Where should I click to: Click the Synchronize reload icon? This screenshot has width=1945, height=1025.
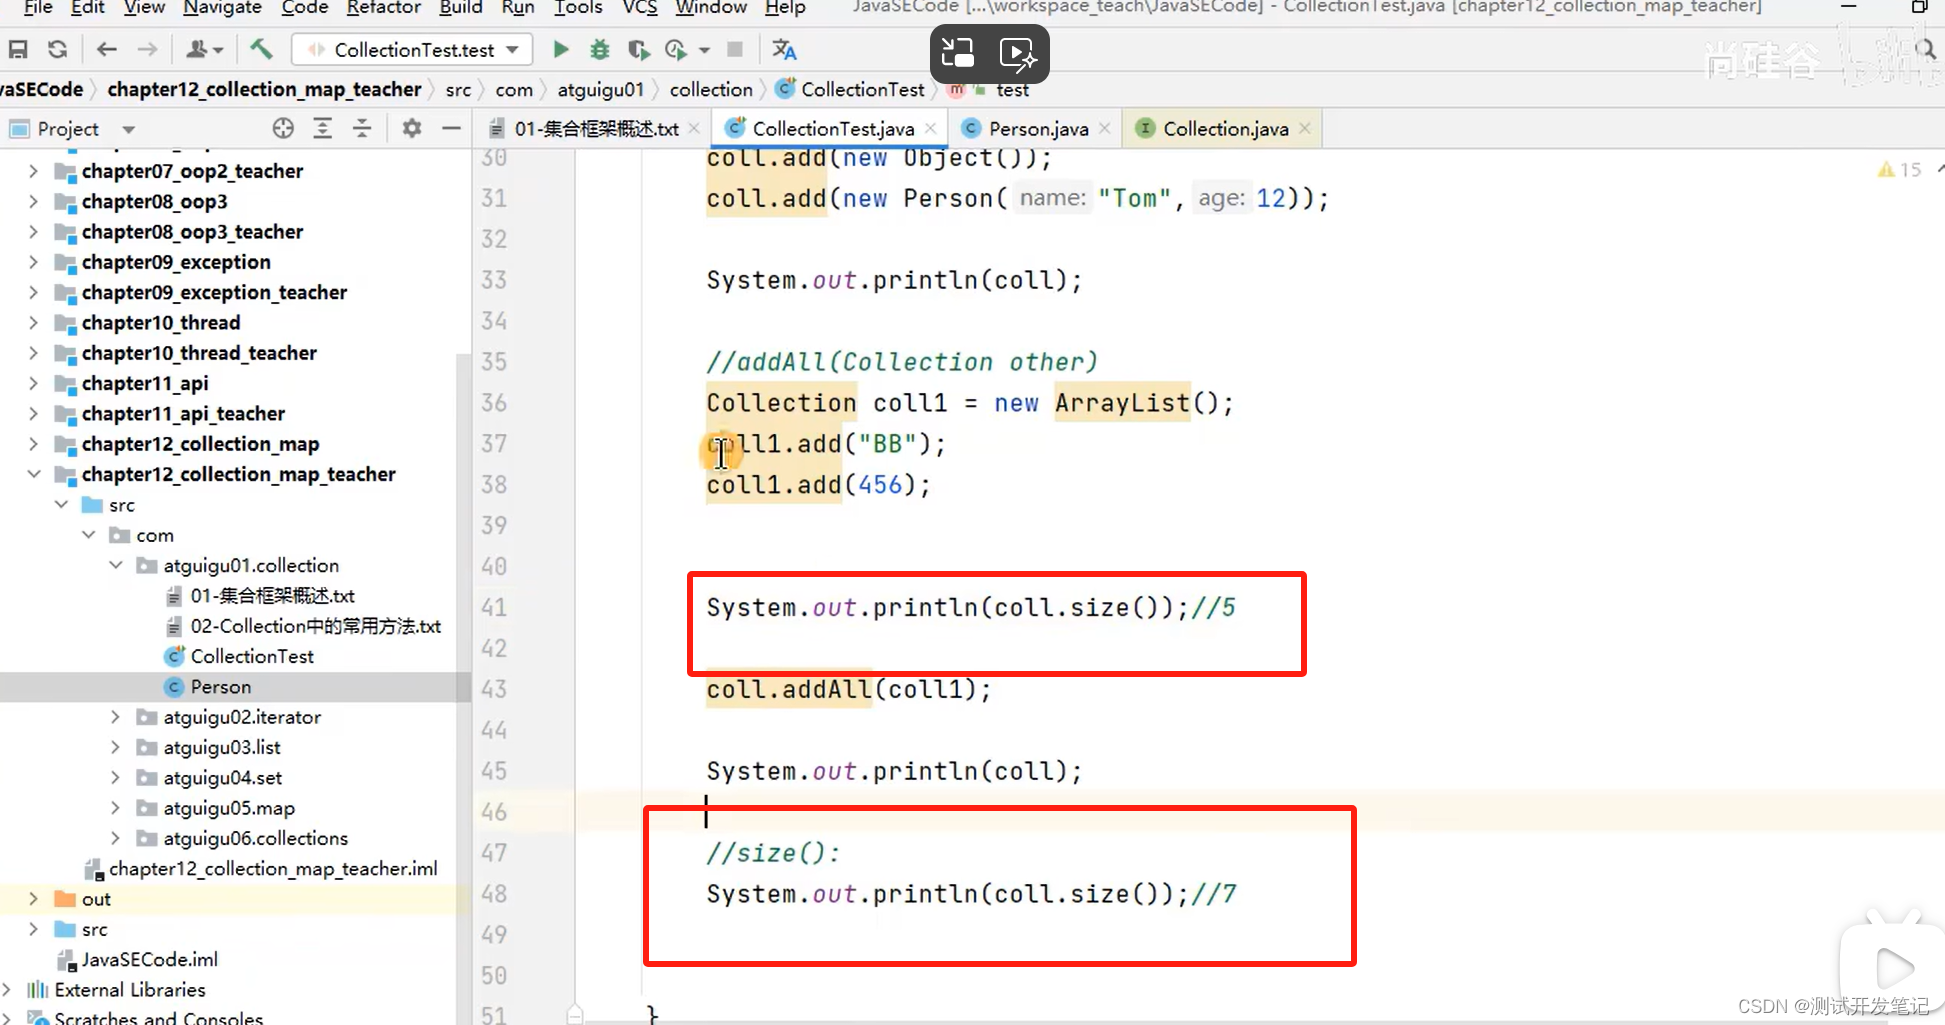click(x=57, y=49)
